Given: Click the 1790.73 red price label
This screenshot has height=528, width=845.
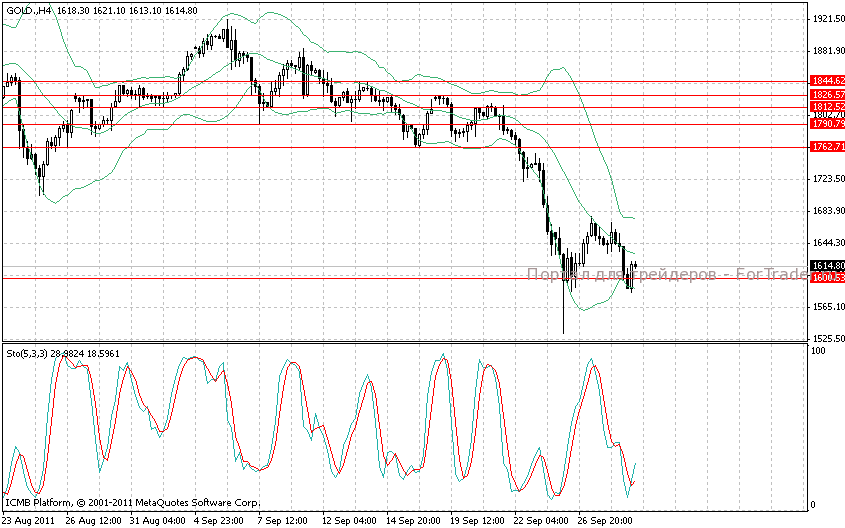Looking at the screenshot, I should [x=828, y=125].
